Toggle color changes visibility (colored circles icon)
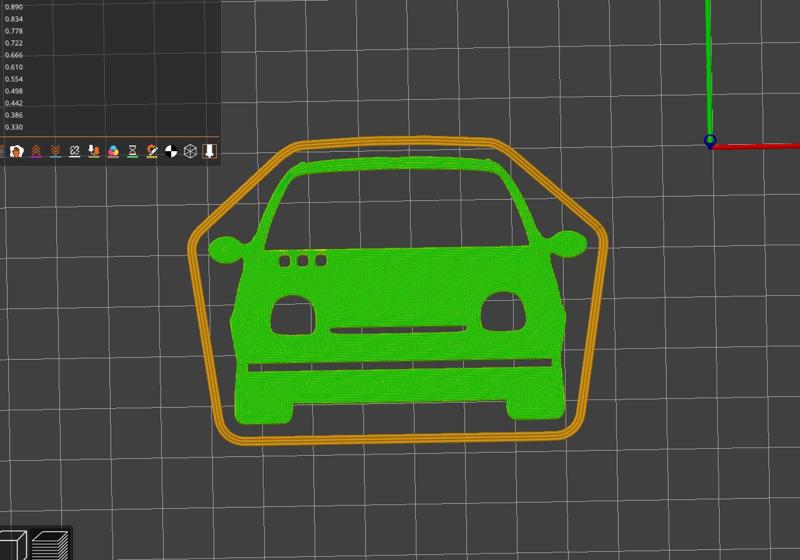The width and height of the screenshot is (800, 560). click(113, 151)
